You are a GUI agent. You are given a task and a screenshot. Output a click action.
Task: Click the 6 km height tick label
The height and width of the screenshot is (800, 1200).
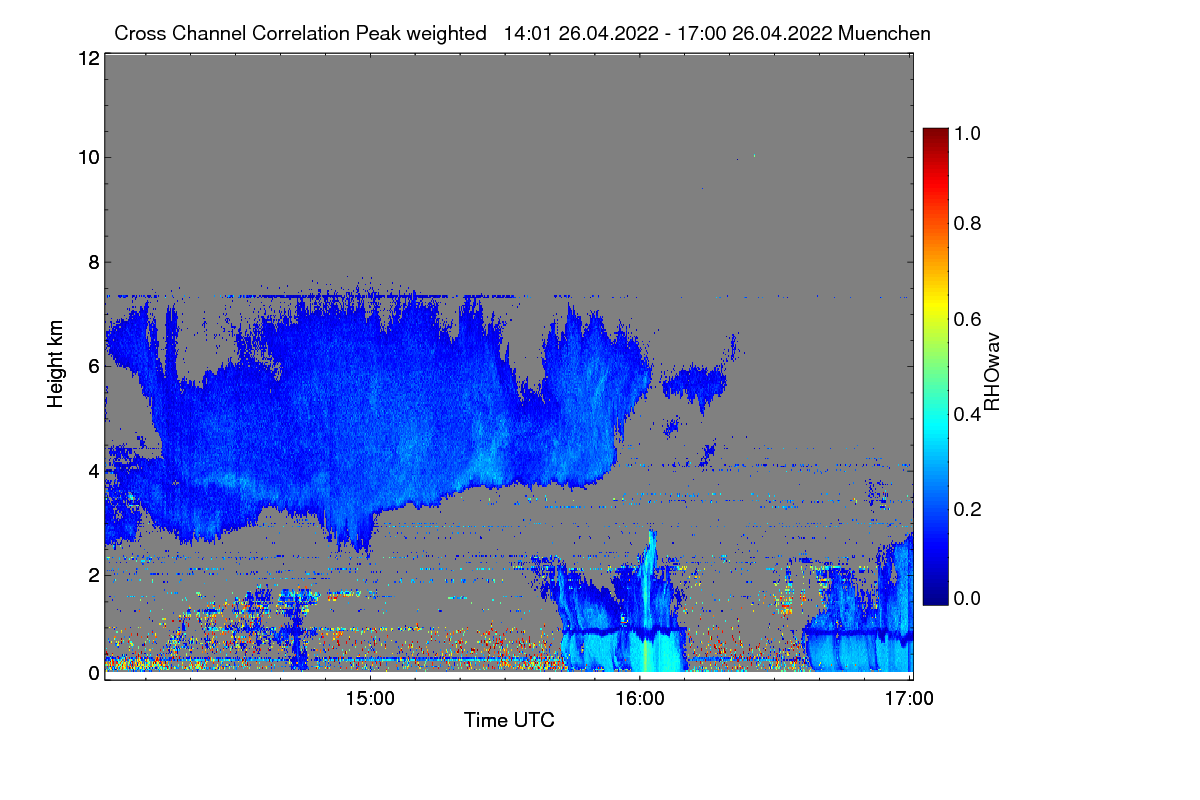click(x=93, y=366)
